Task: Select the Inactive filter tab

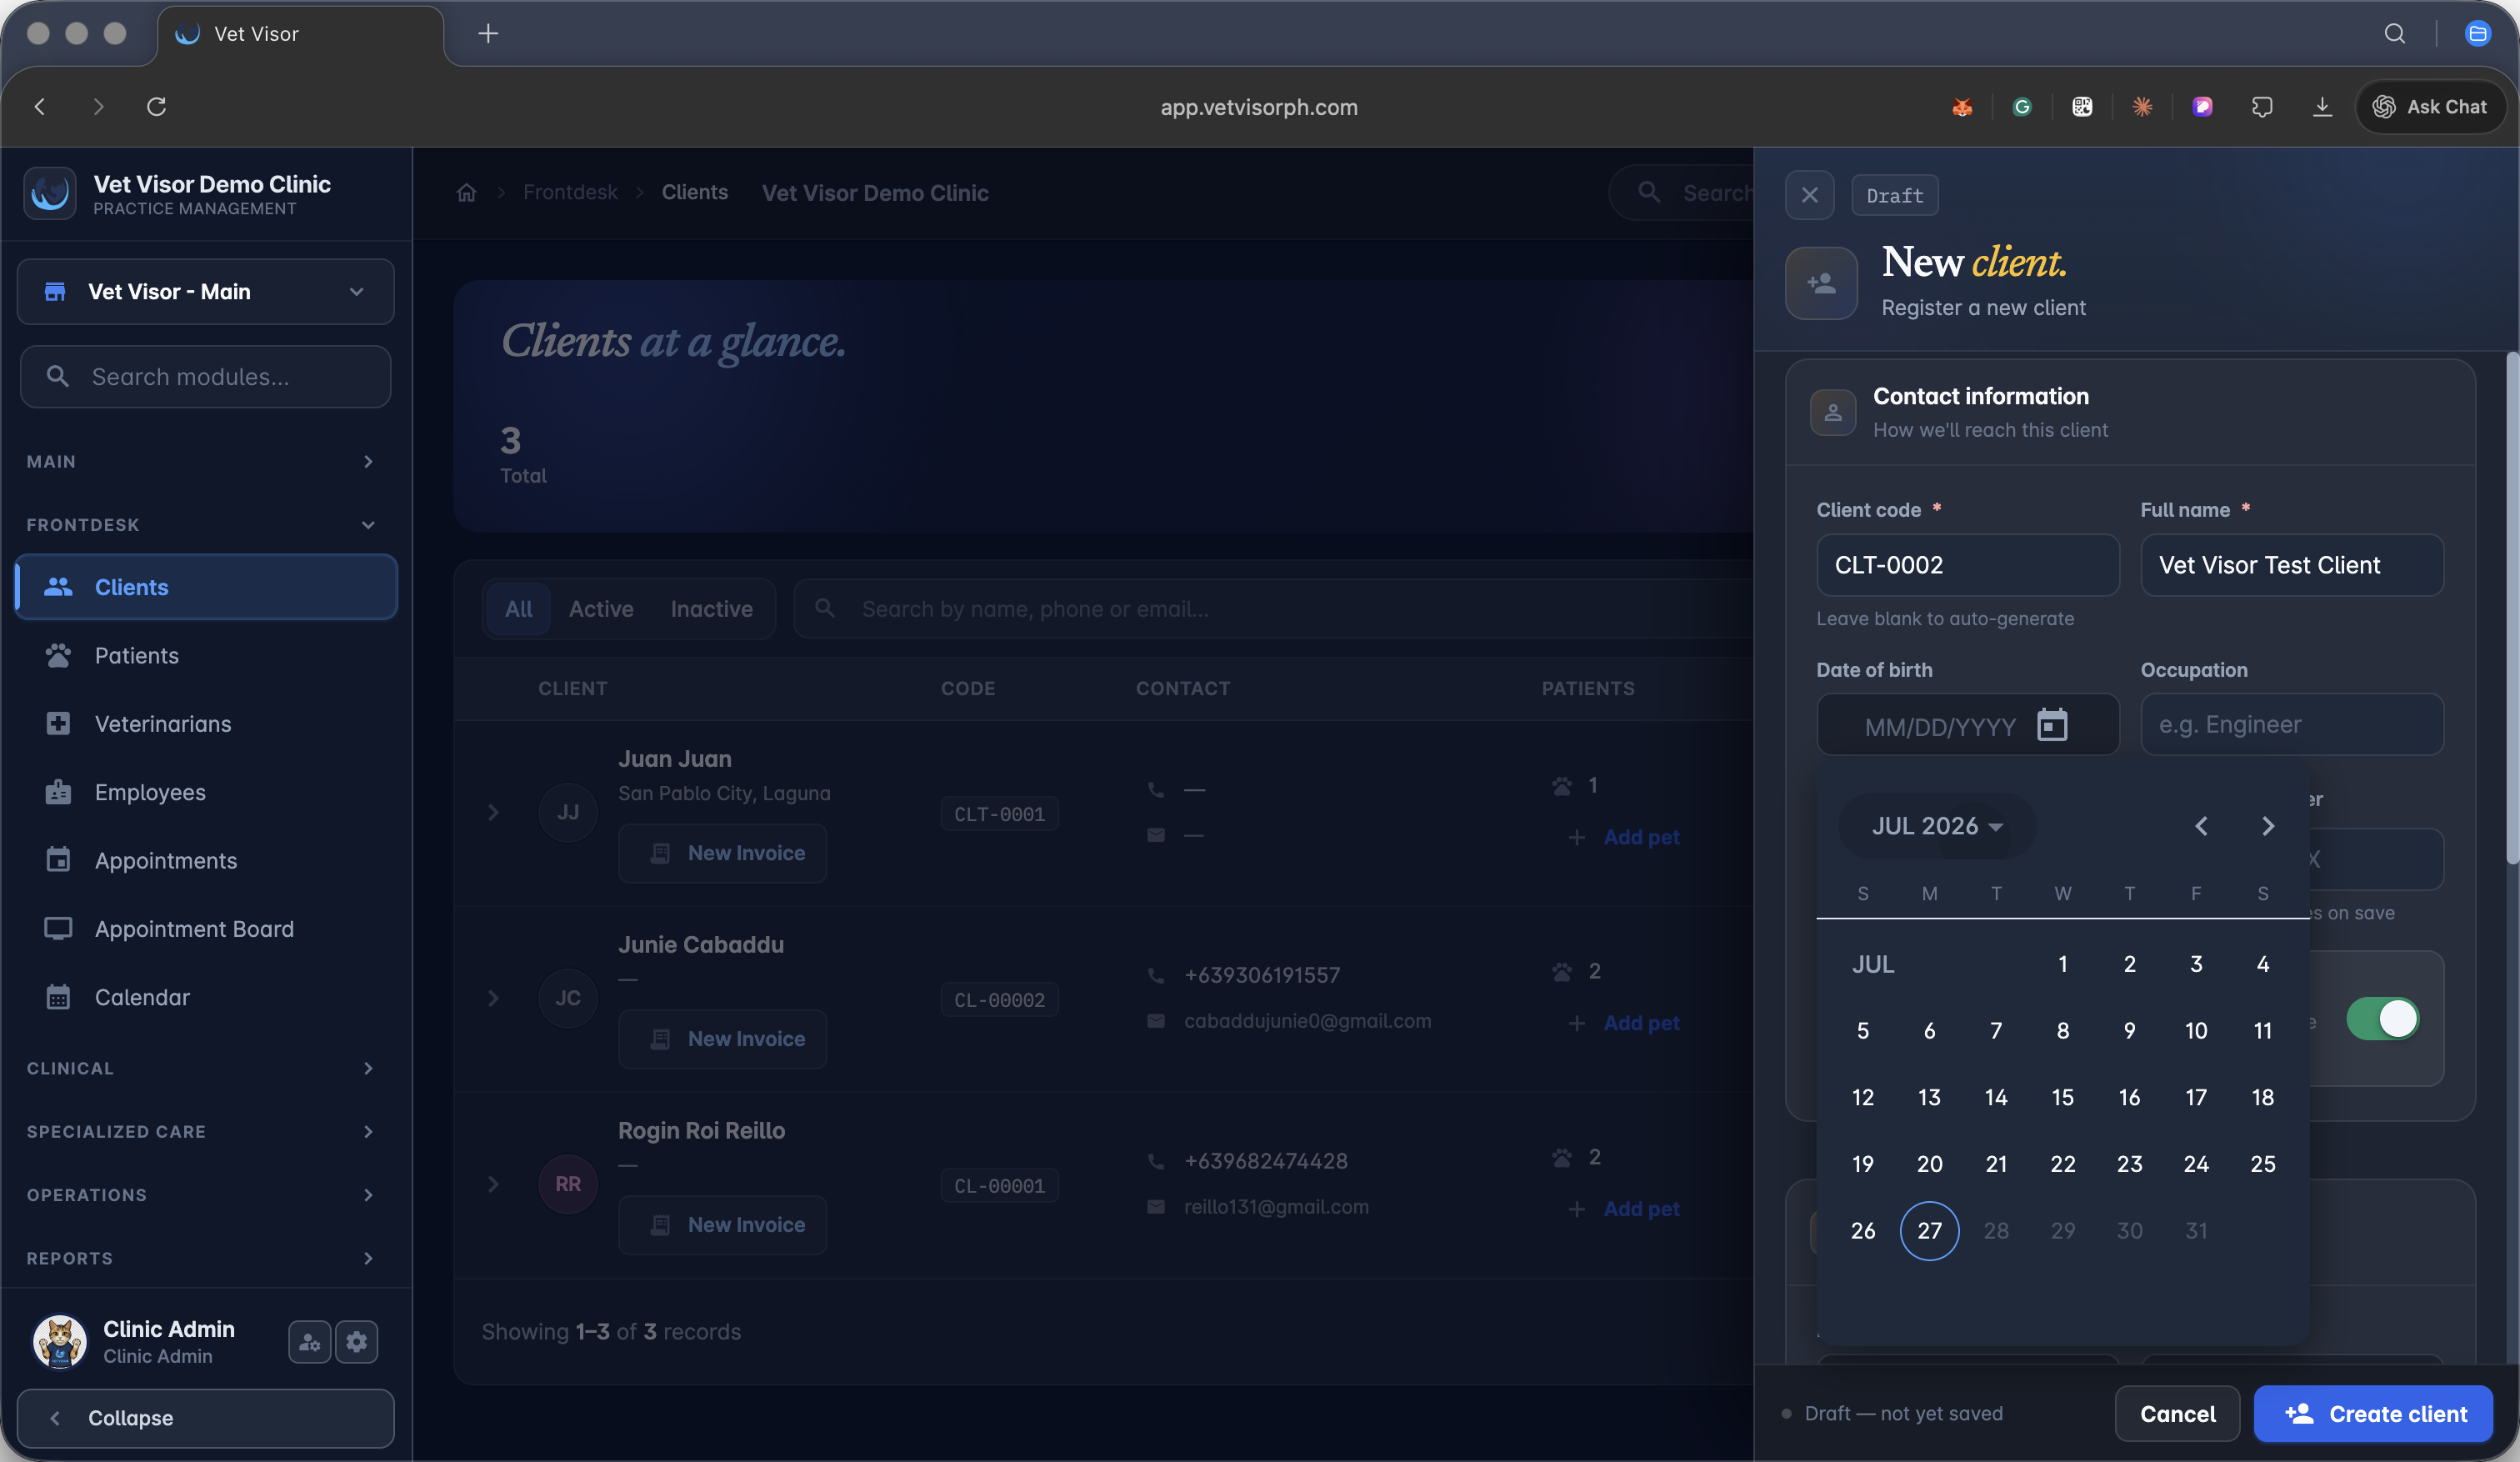Action: pyautogui.click(x=711, y=609)
